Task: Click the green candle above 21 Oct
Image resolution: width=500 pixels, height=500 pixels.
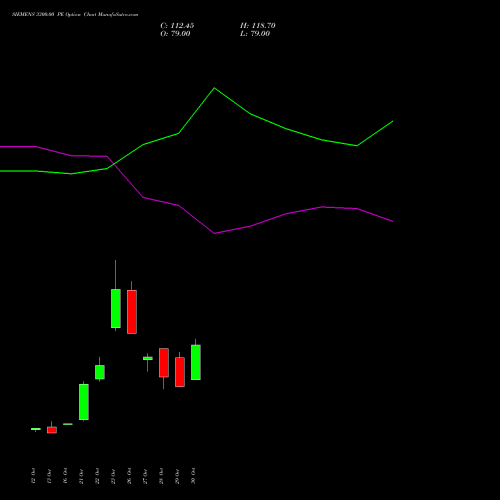Action: (x=84, y=402)
